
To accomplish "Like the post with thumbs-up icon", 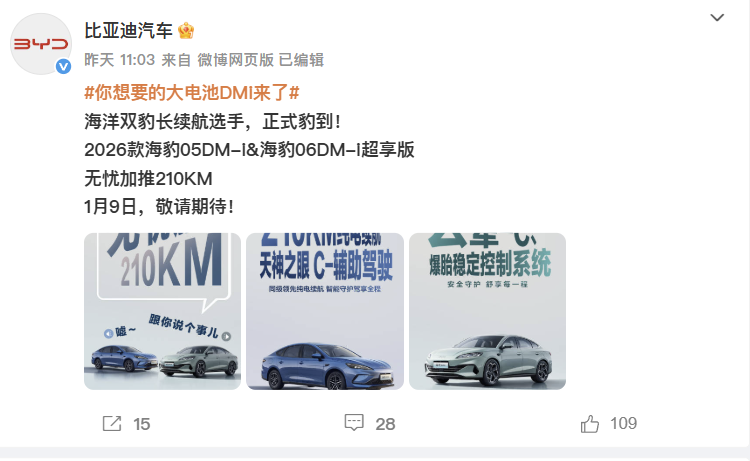I will pyautogui.click(x=590, y=424).
